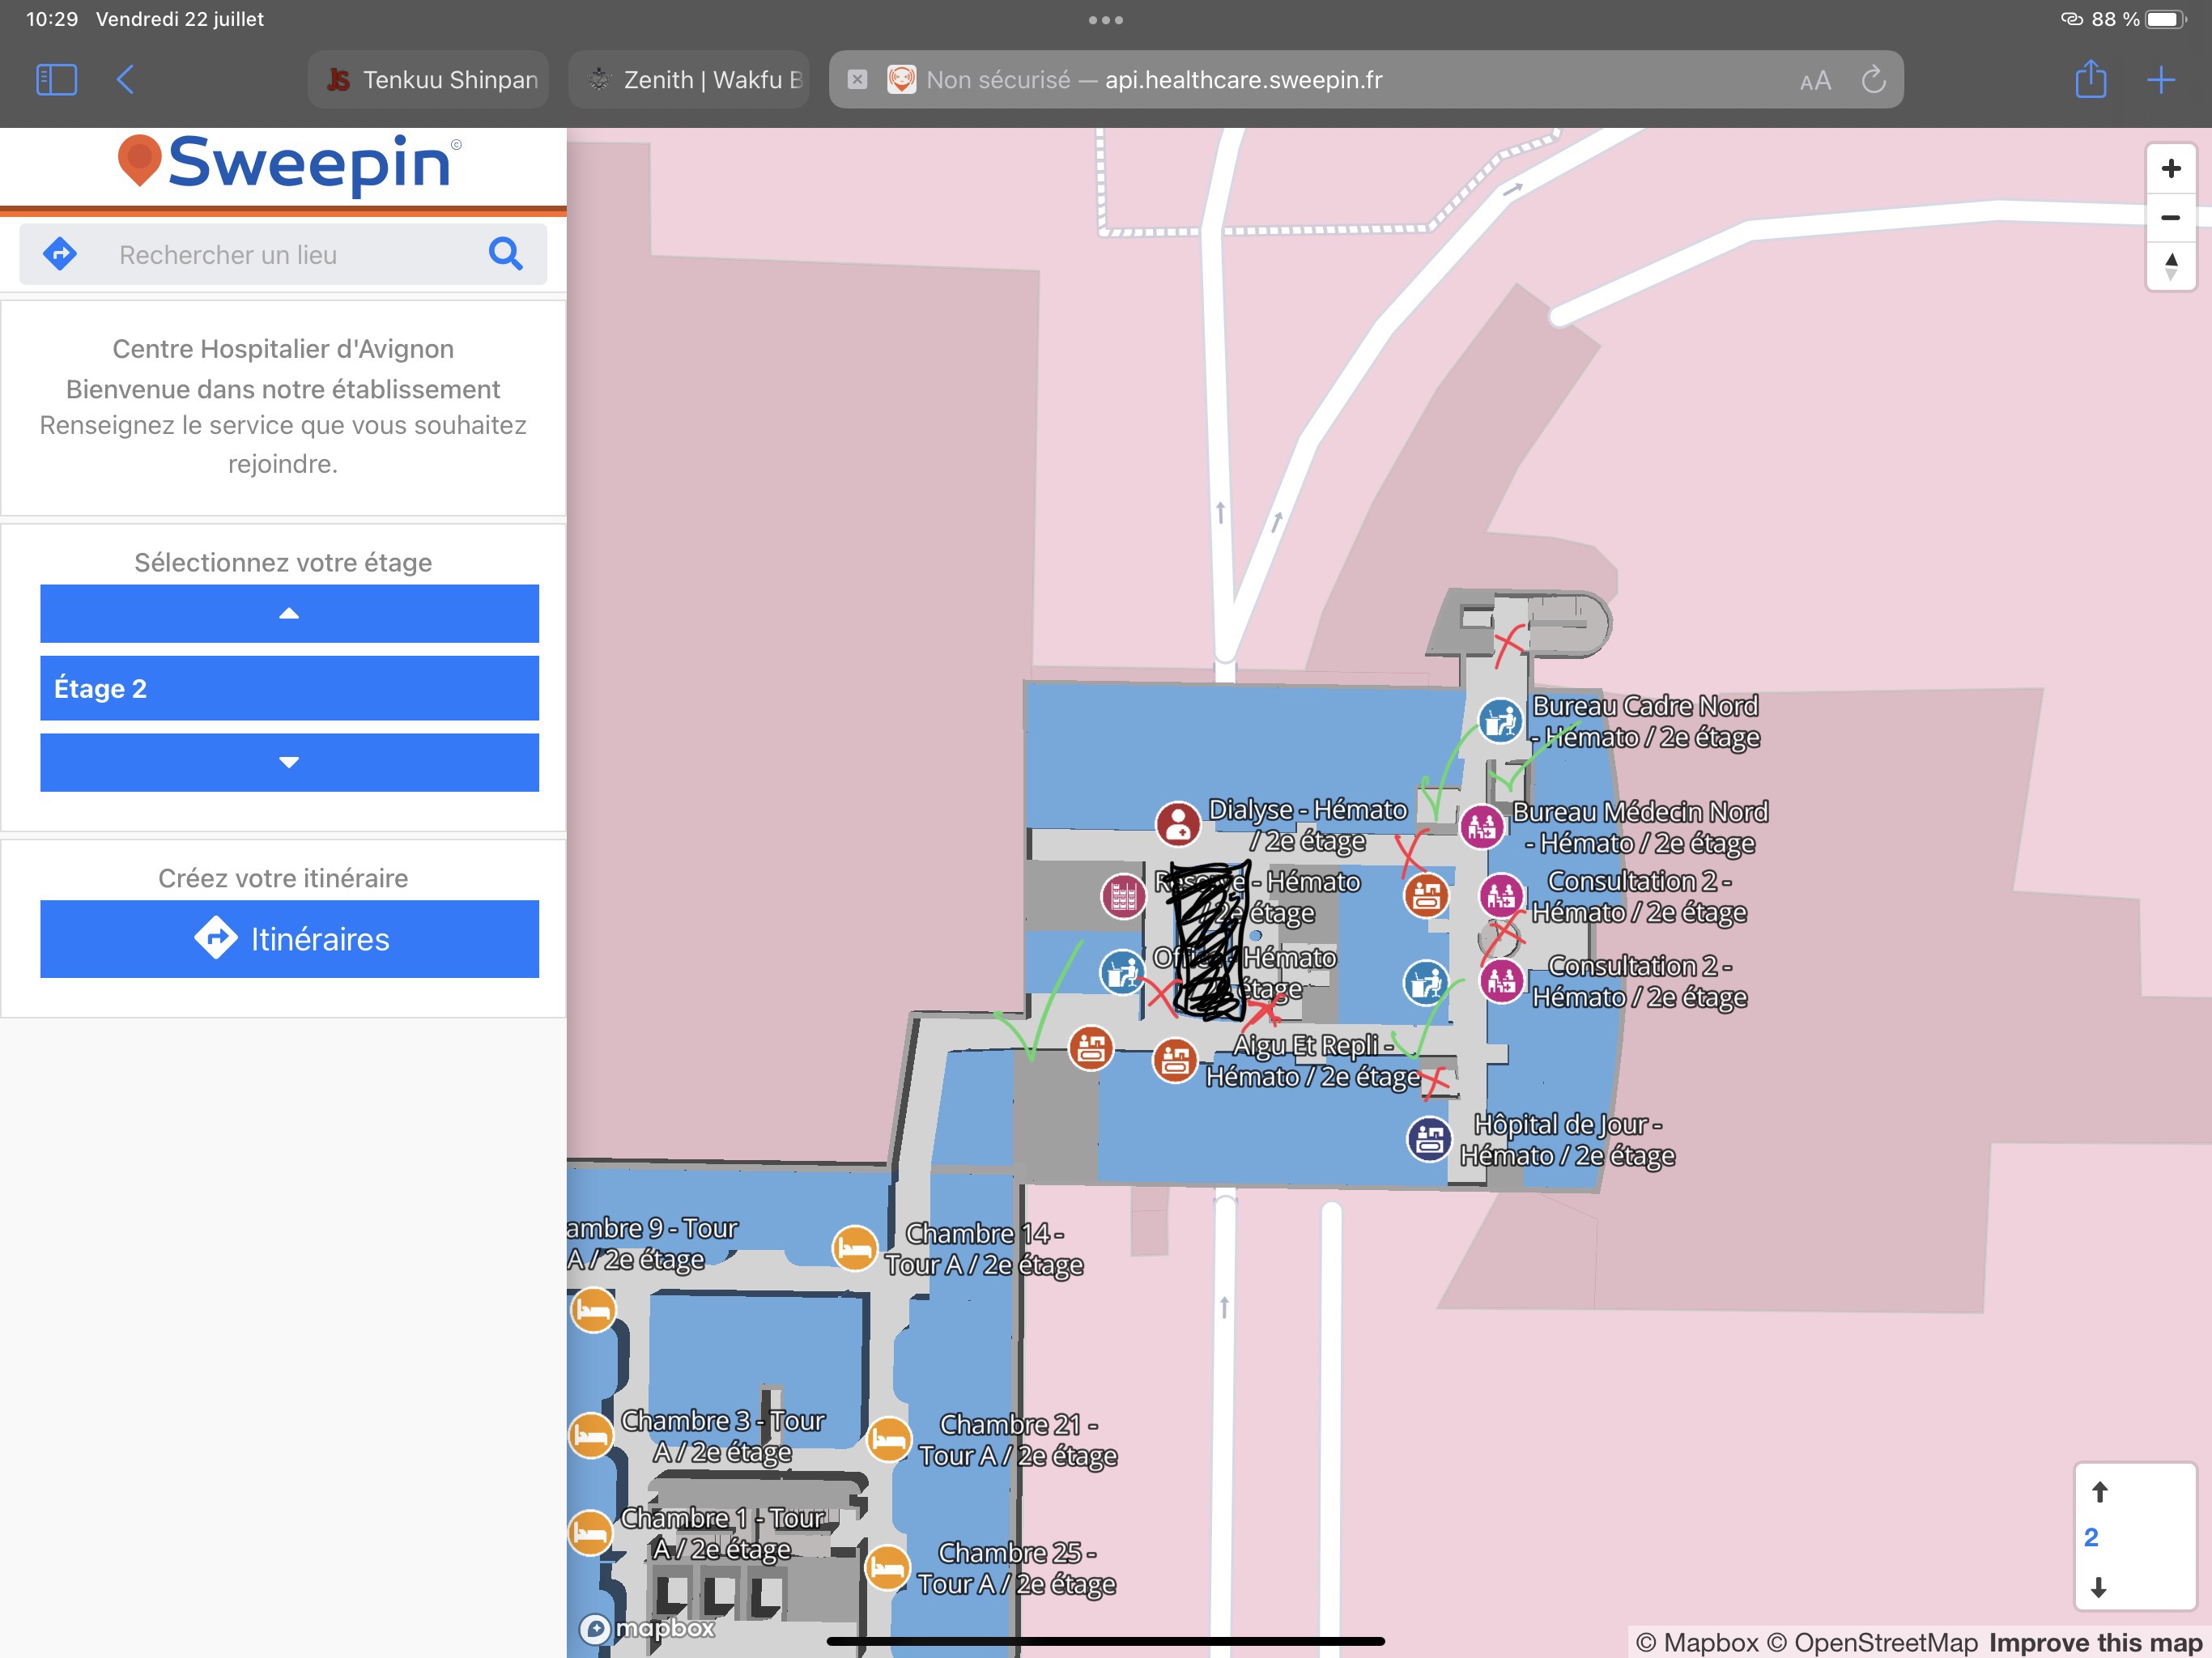The width and height of the screenshot is (2212, 1658).
Task: Reset map bearing with compass button
Action: point(2170,266)
